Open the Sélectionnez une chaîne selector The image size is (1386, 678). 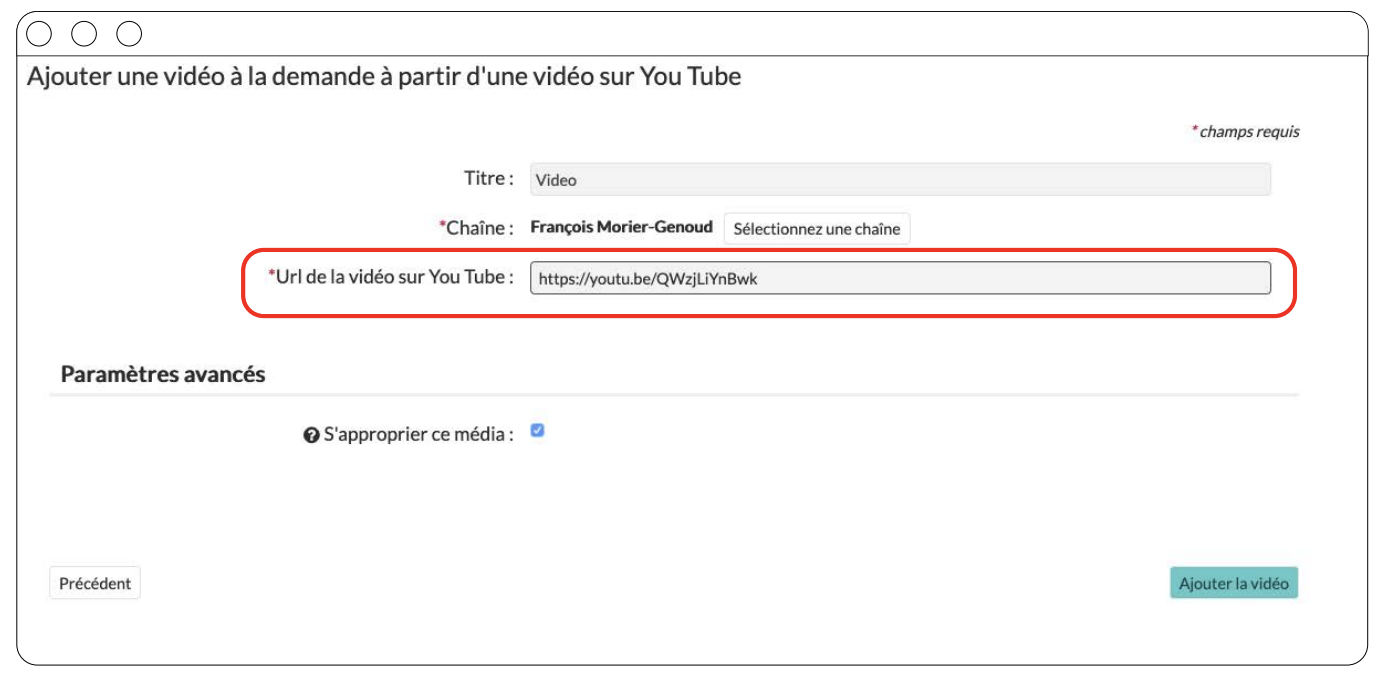[816, 228]
